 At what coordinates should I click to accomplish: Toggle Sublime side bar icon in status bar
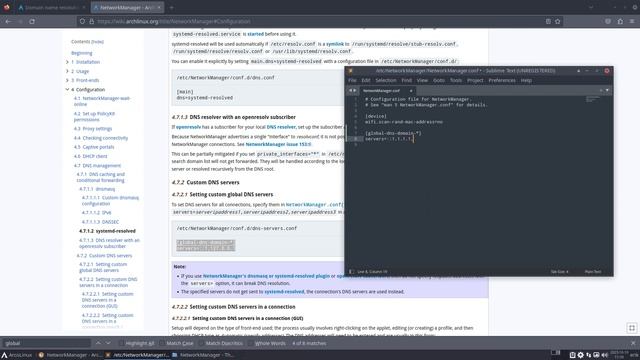coord(351,271)
